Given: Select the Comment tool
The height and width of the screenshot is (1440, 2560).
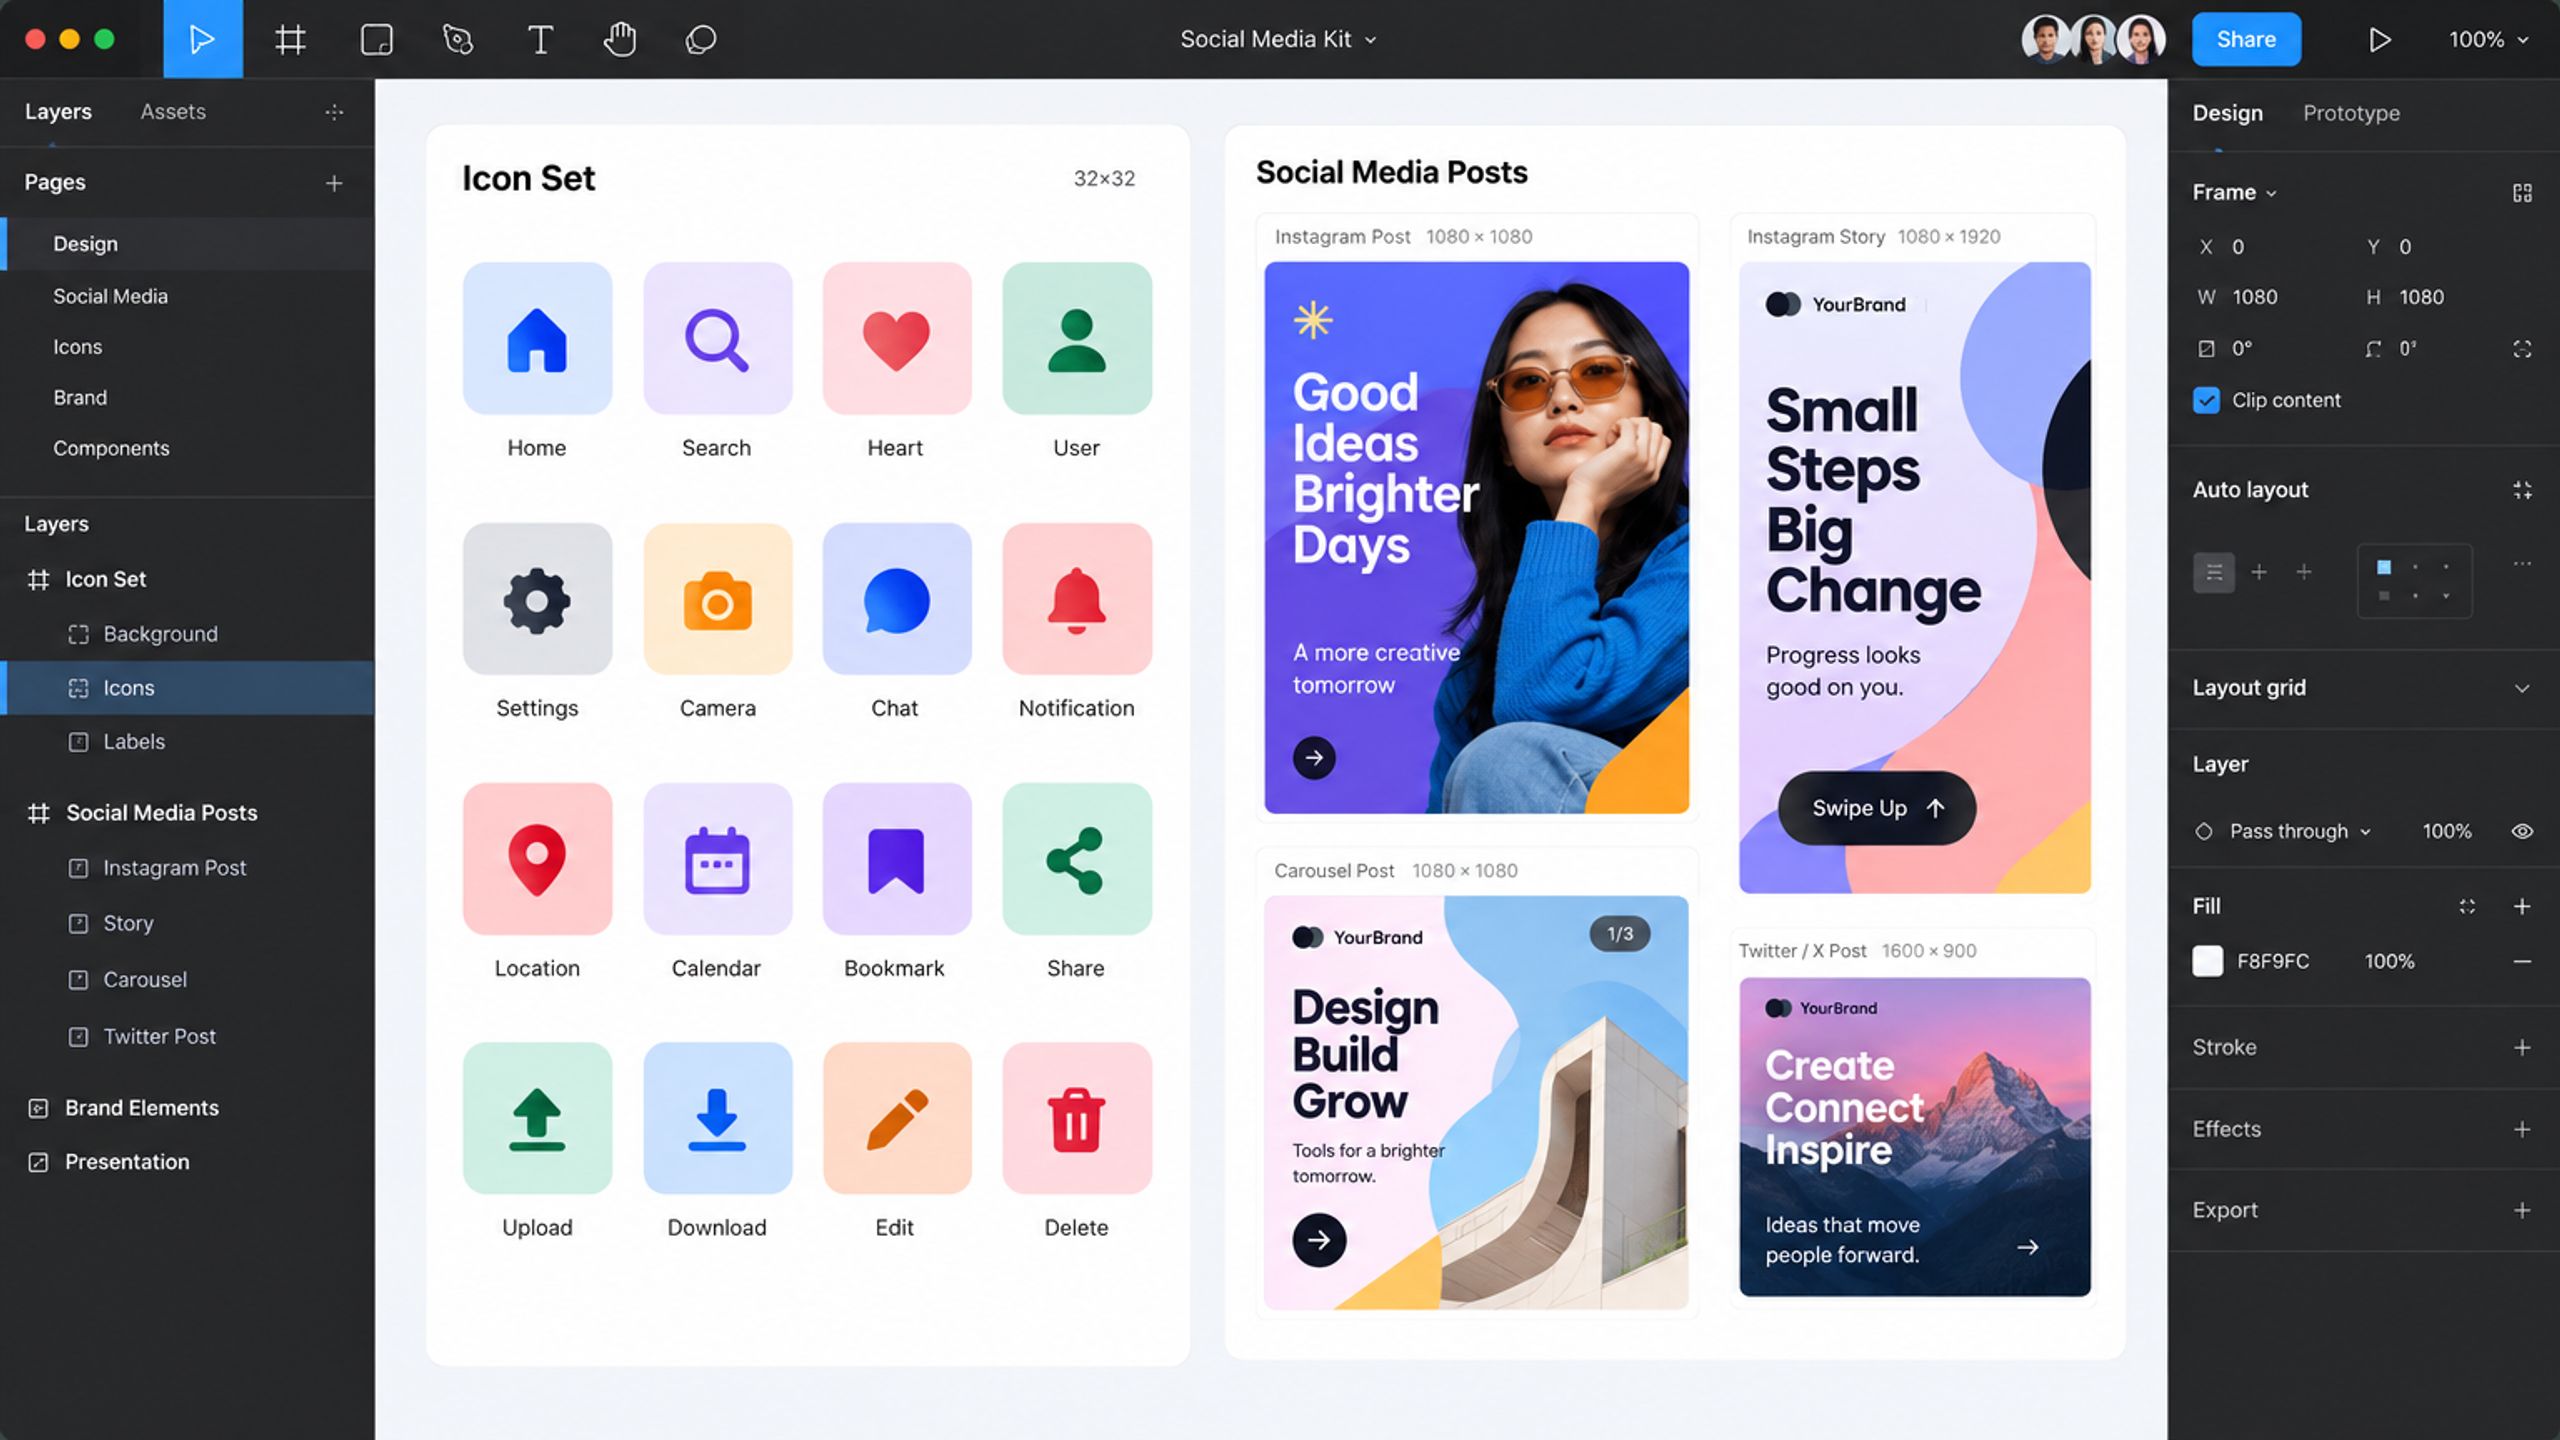Looking at the screenshot, I should [x=701, y=40].
